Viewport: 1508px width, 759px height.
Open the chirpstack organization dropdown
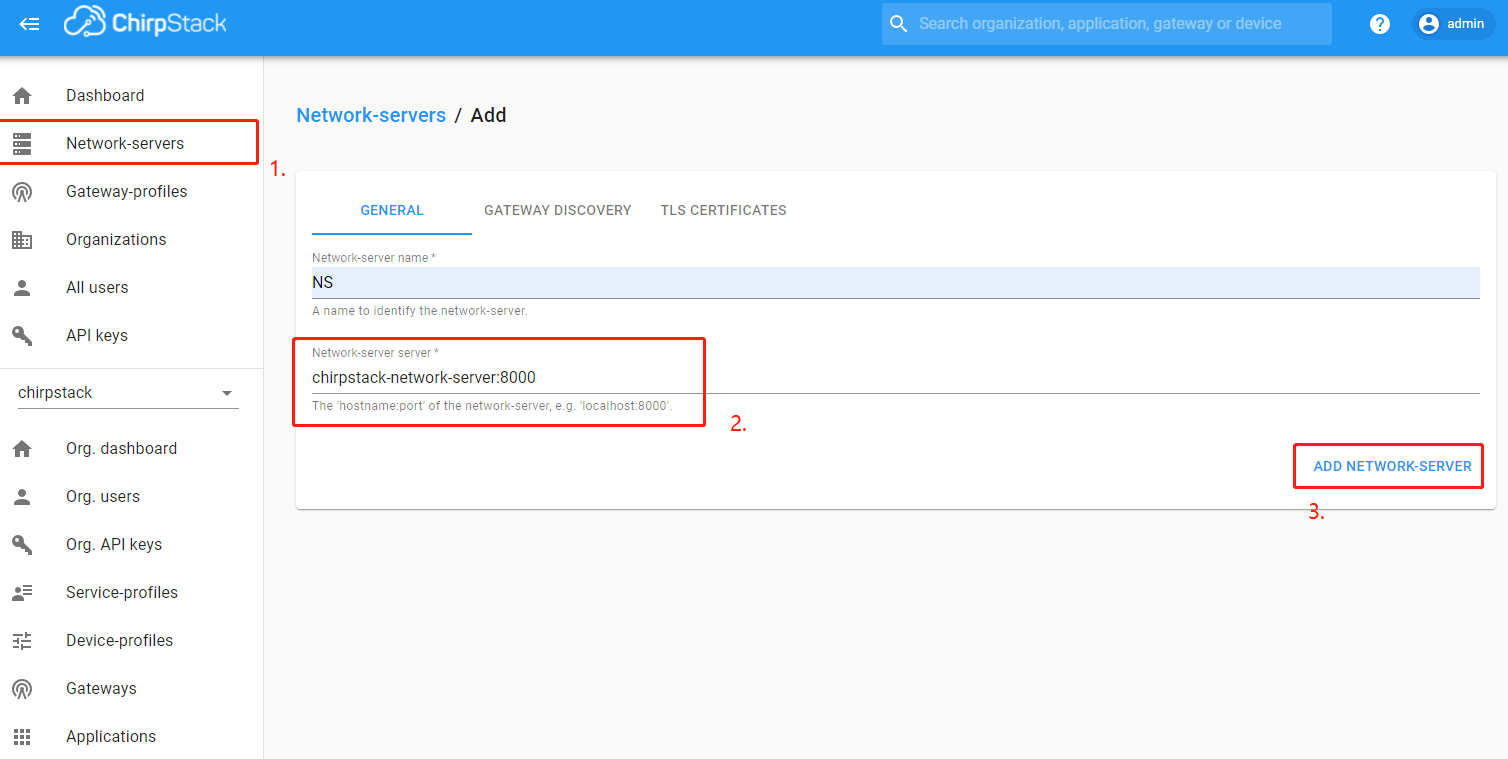tap(128, 393)
